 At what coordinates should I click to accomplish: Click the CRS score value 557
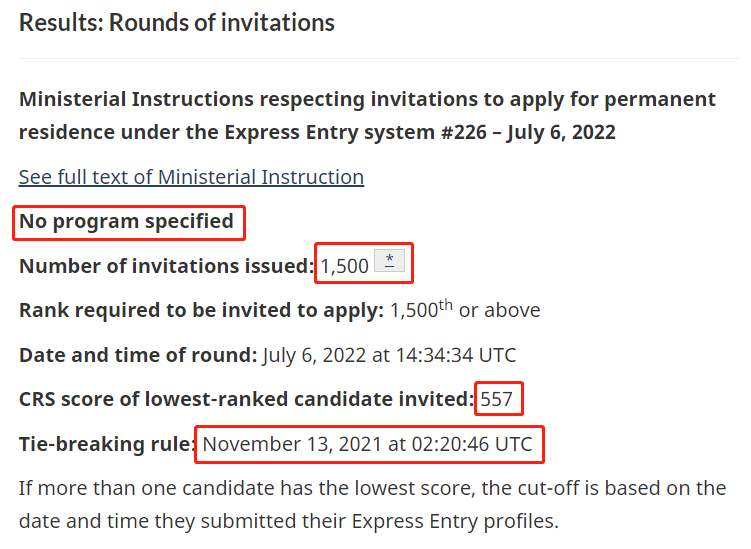click(497, 399)
